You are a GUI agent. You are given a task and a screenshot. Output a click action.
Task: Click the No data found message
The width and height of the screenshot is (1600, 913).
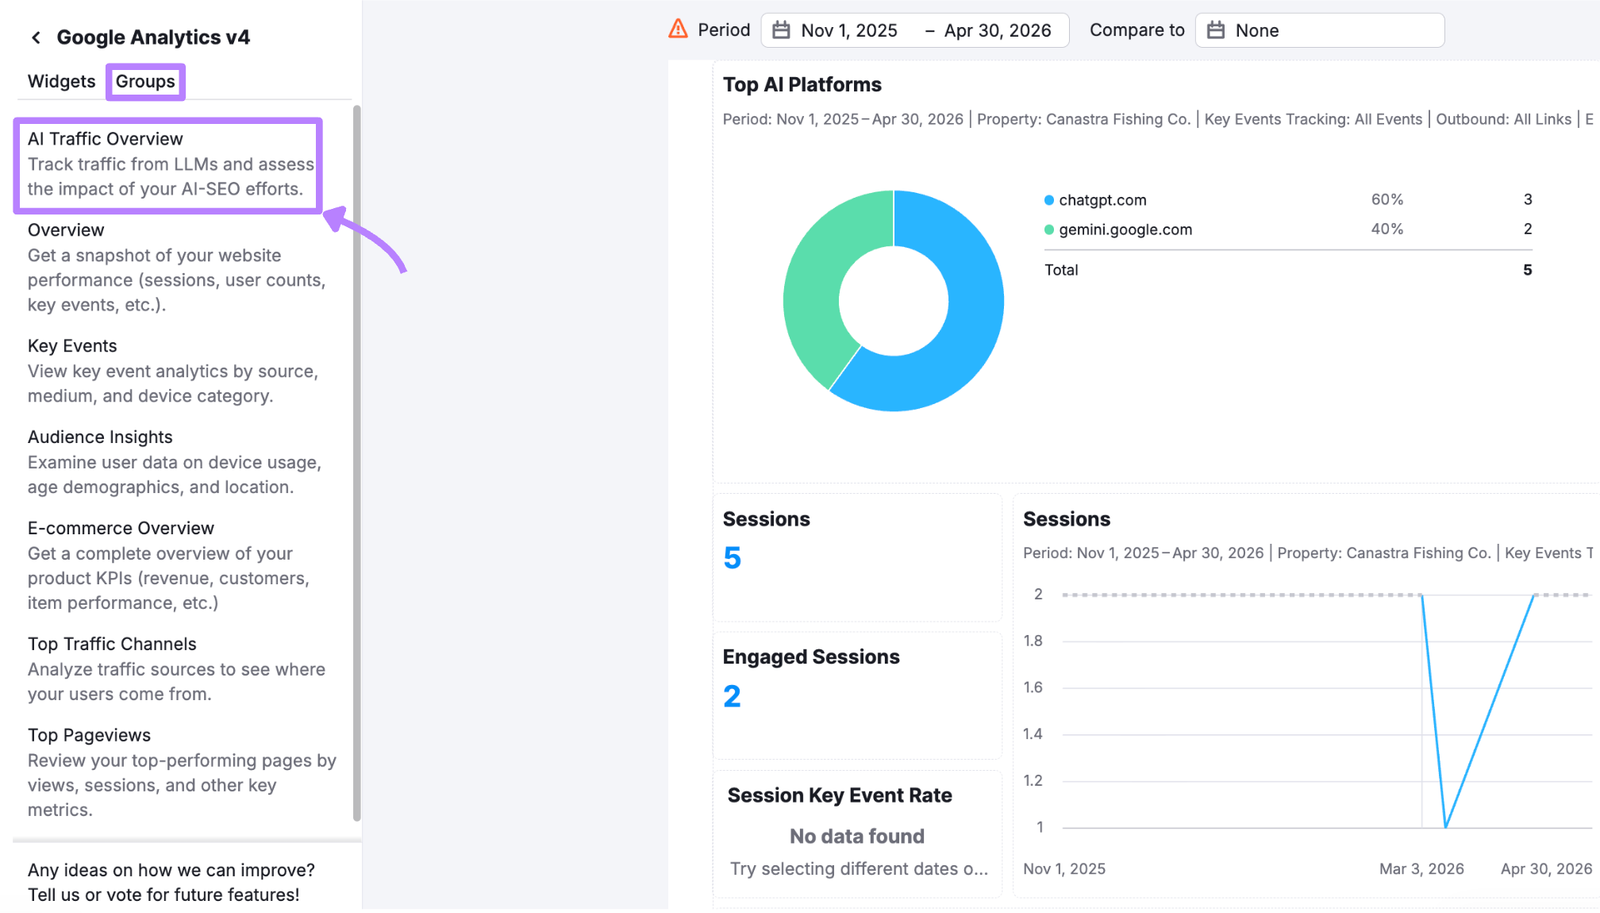click(x=857, y=836)
